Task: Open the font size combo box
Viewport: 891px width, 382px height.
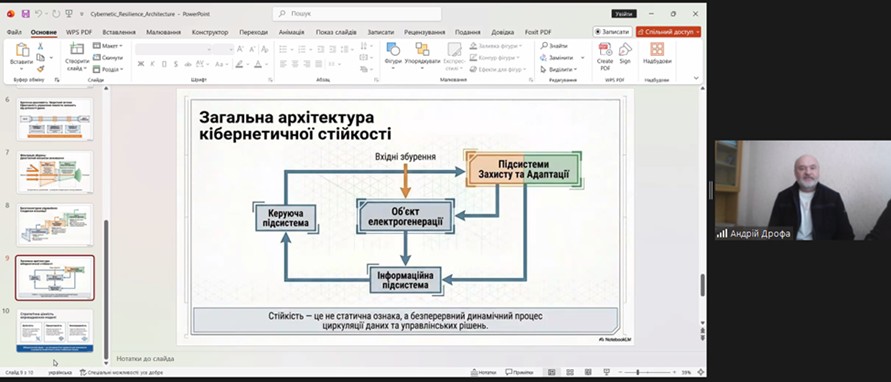Action: coord(223,49)
